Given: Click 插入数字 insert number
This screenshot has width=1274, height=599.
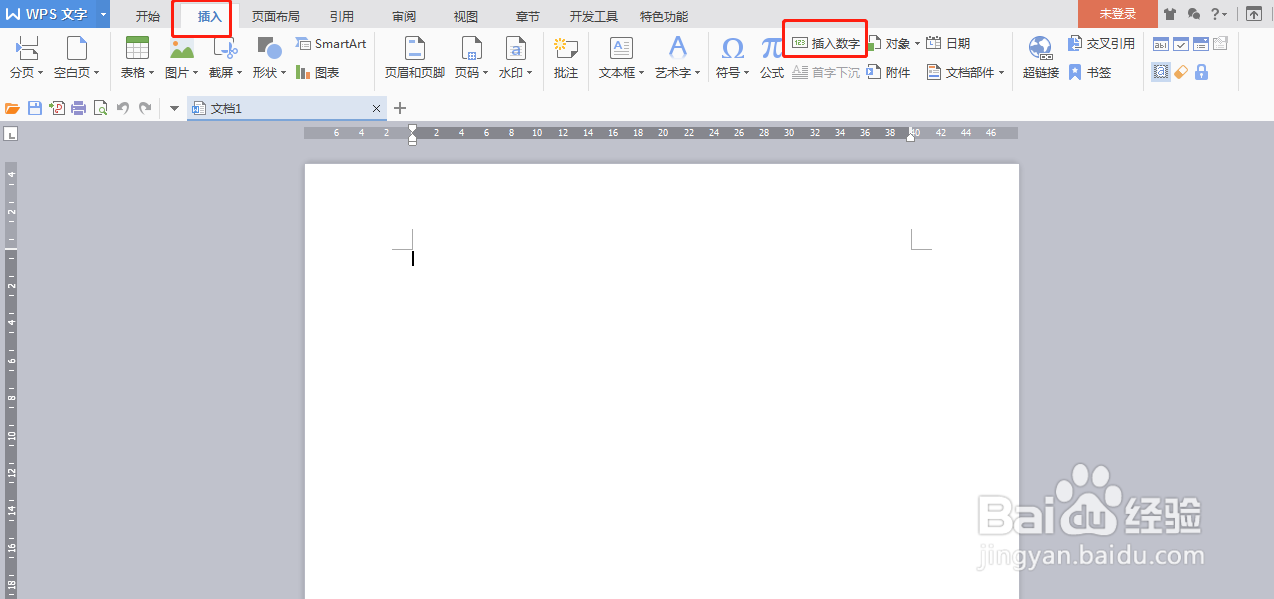Looking at the screenshot, I should pyautogui.click(x=826, y=44).
